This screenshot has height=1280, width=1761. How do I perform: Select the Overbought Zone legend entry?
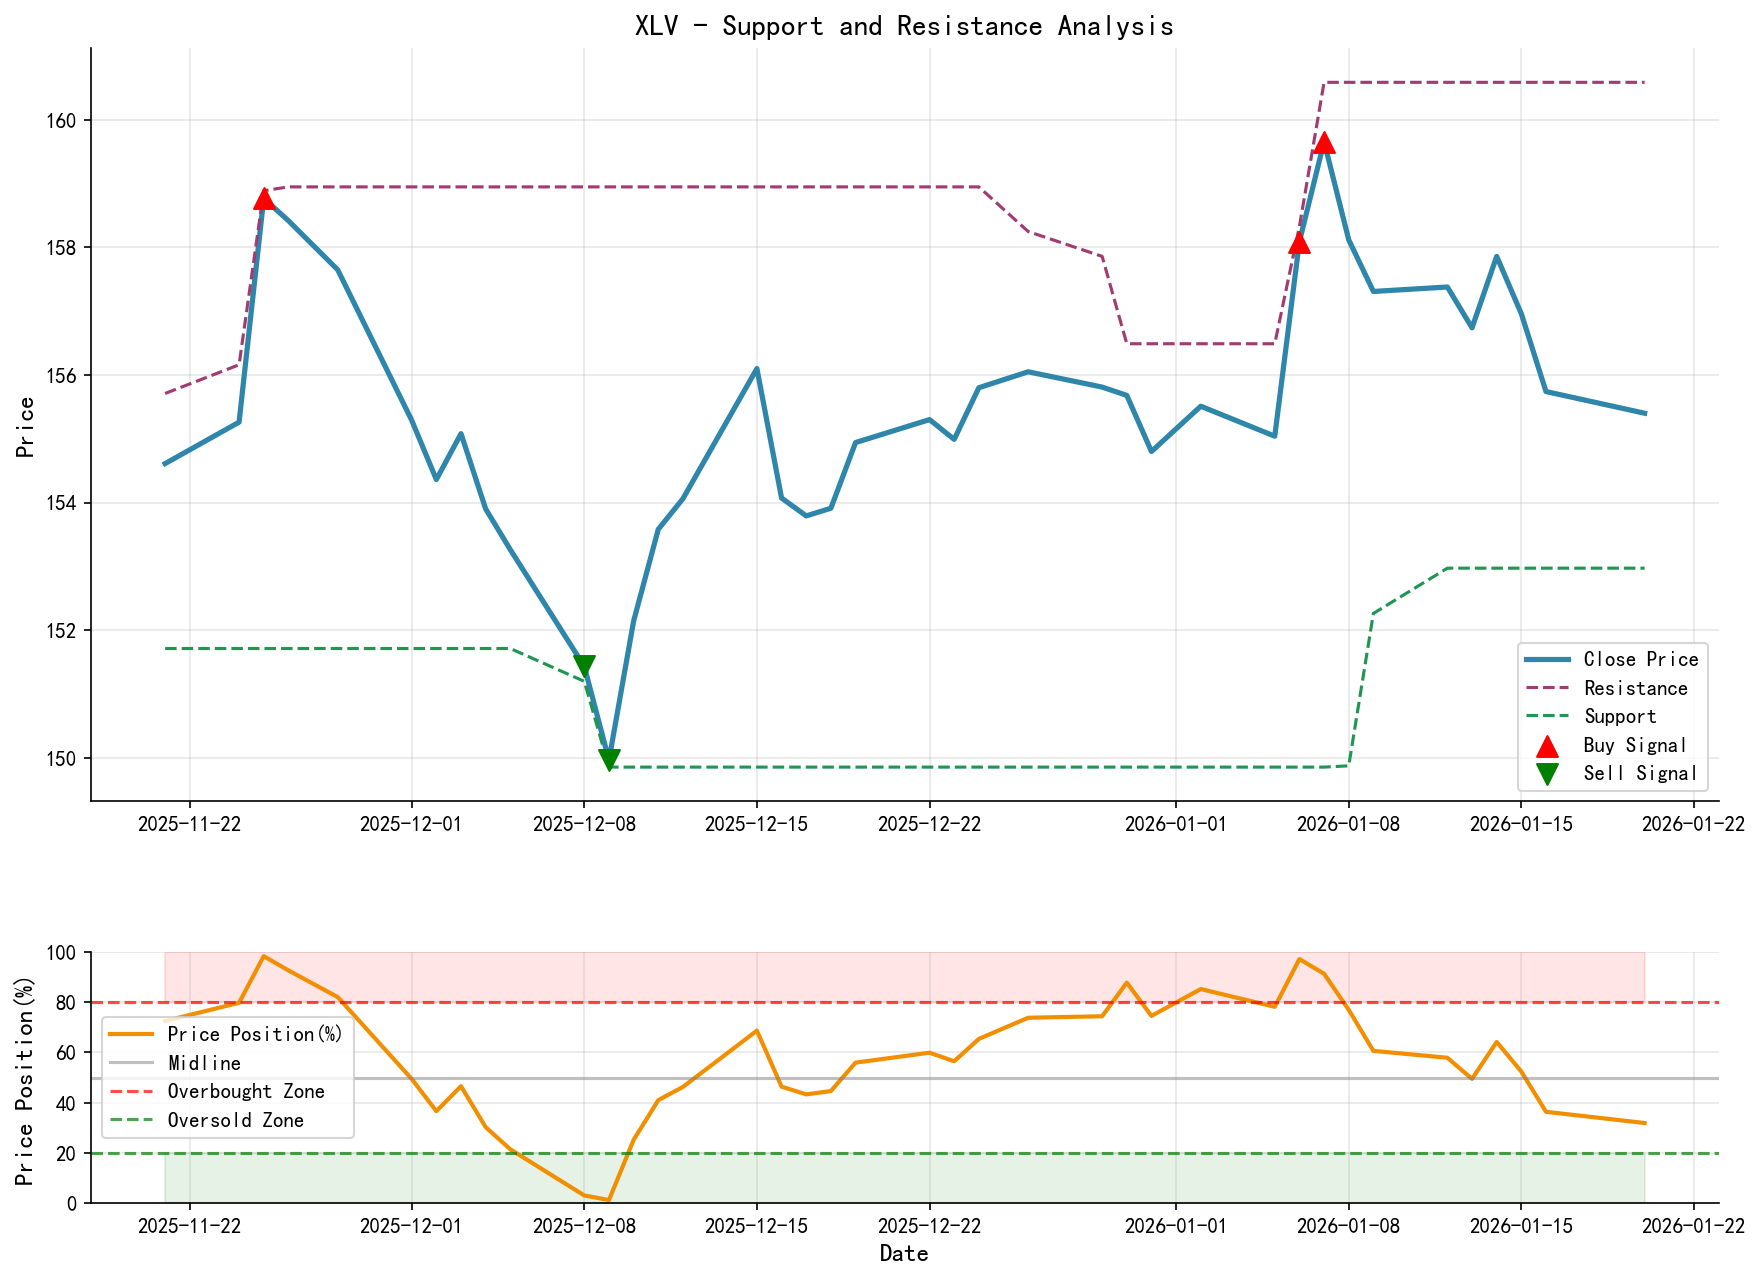tap(245, 1091)
